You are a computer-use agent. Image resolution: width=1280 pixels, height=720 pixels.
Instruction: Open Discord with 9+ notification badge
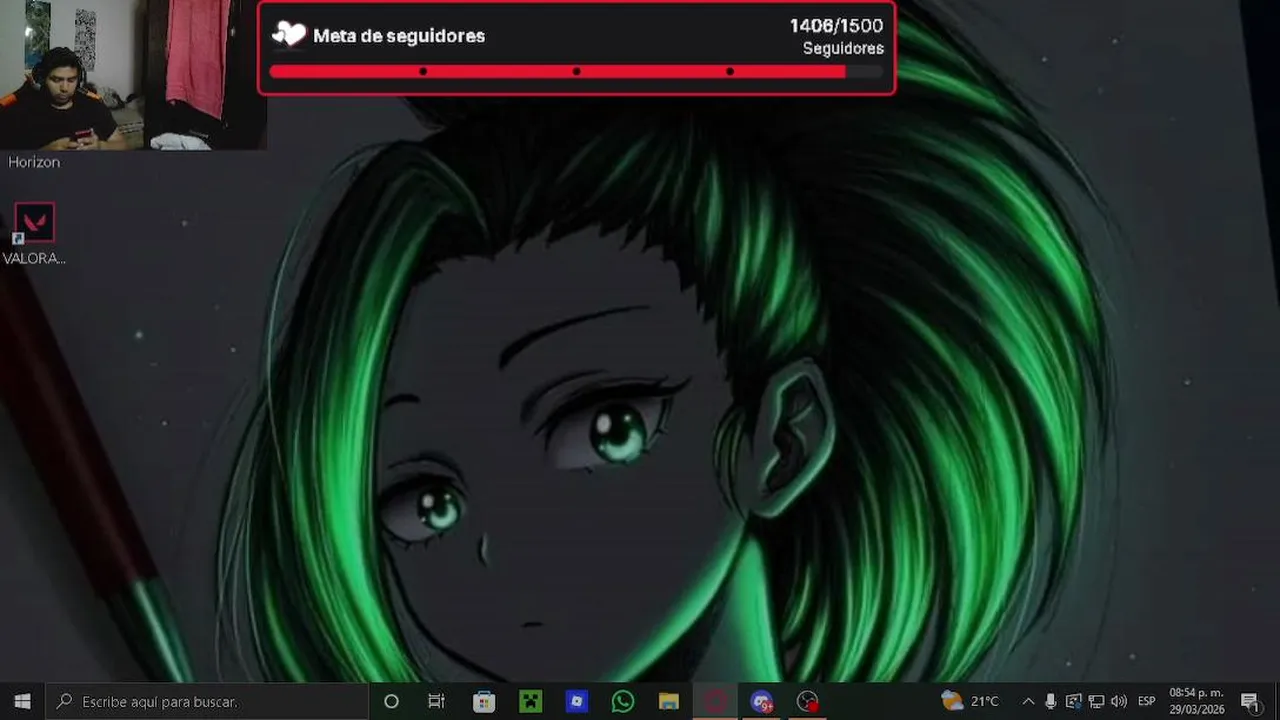coord(762,701)
